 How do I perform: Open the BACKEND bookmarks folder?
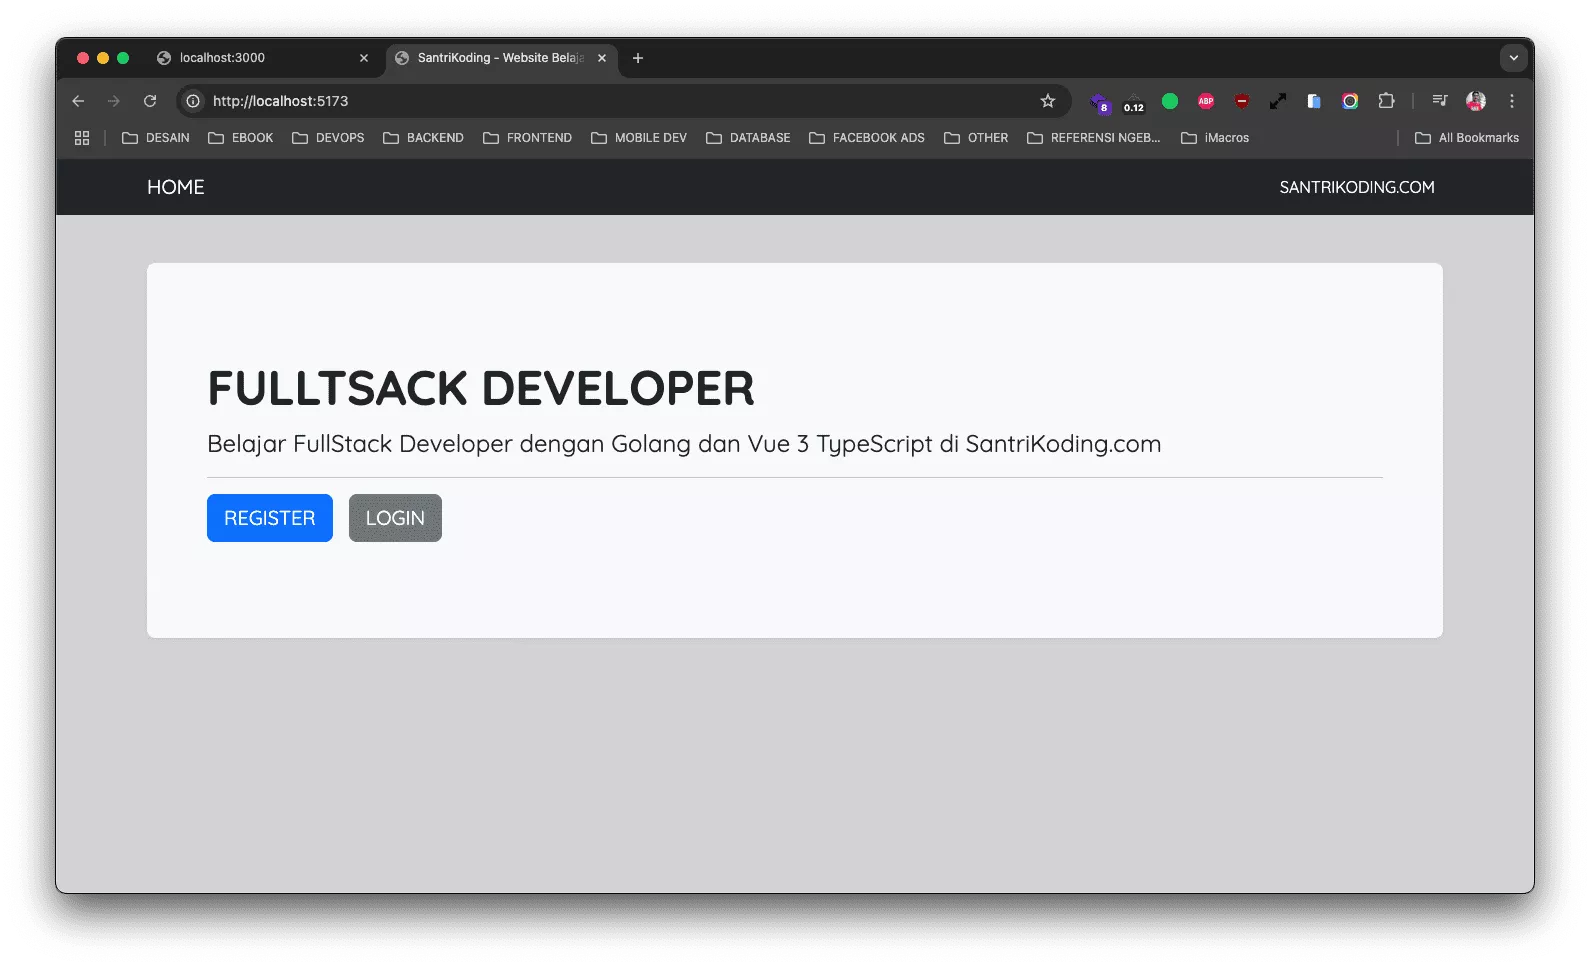point(424,138)
